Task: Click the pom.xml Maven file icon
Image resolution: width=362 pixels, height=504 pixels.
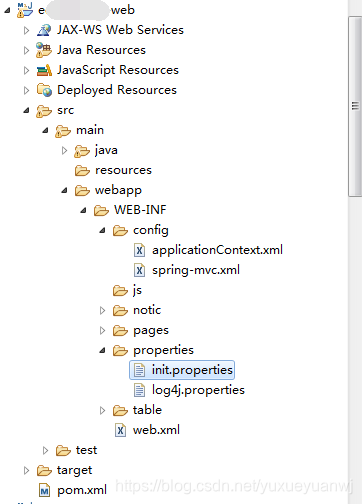Action: click(x=44, y=490)
